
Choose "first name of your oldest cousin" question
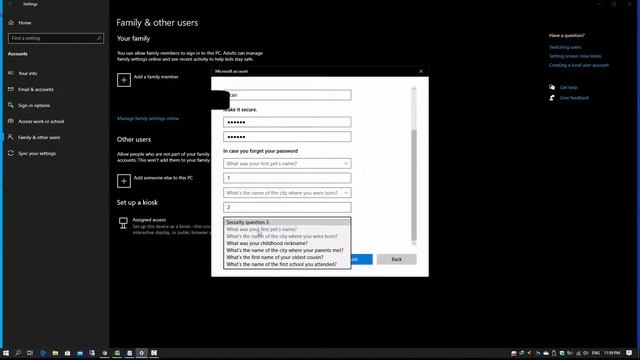[287, 257]
